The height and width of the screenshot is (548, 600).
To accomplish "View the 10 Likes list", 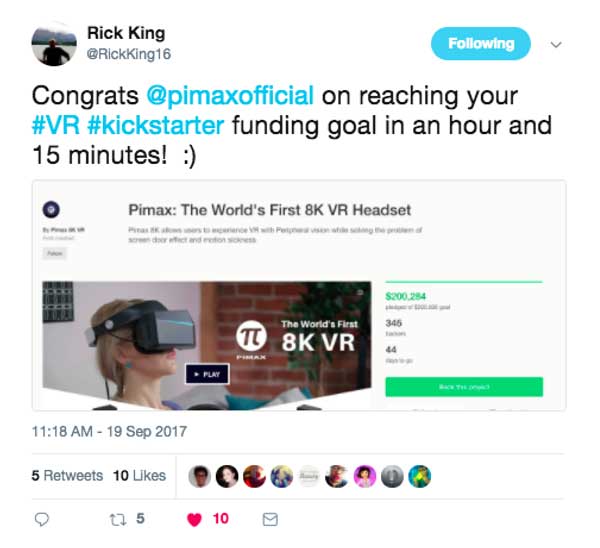I will click(x=139, y=476).
